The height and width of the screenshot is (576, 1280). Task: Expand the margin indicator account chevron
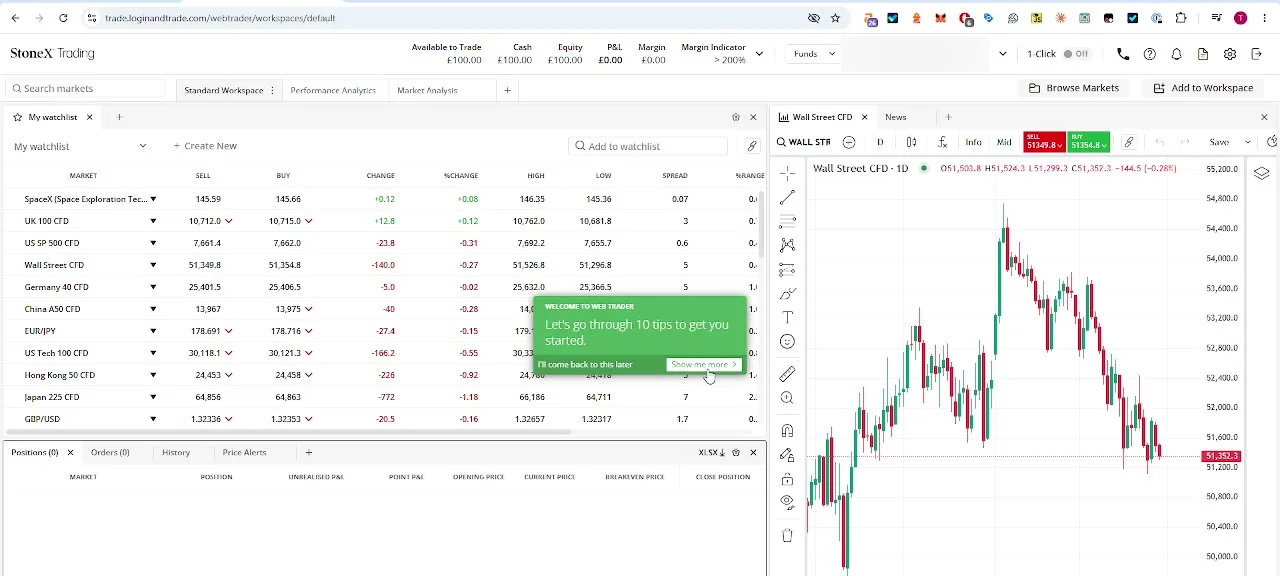tap(759, 54)
